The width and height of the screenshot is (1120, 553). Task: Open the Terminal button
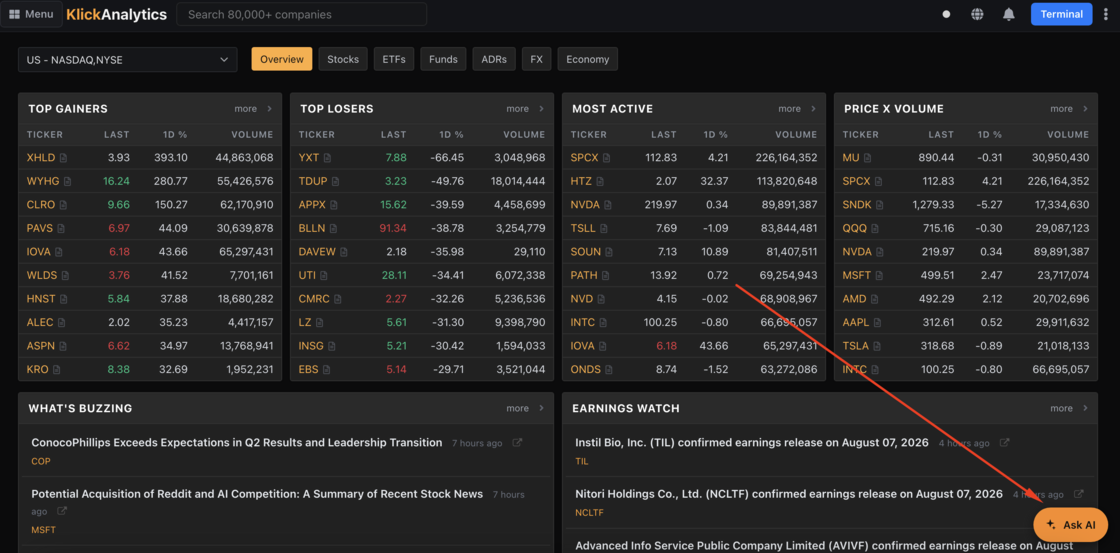1061,14
